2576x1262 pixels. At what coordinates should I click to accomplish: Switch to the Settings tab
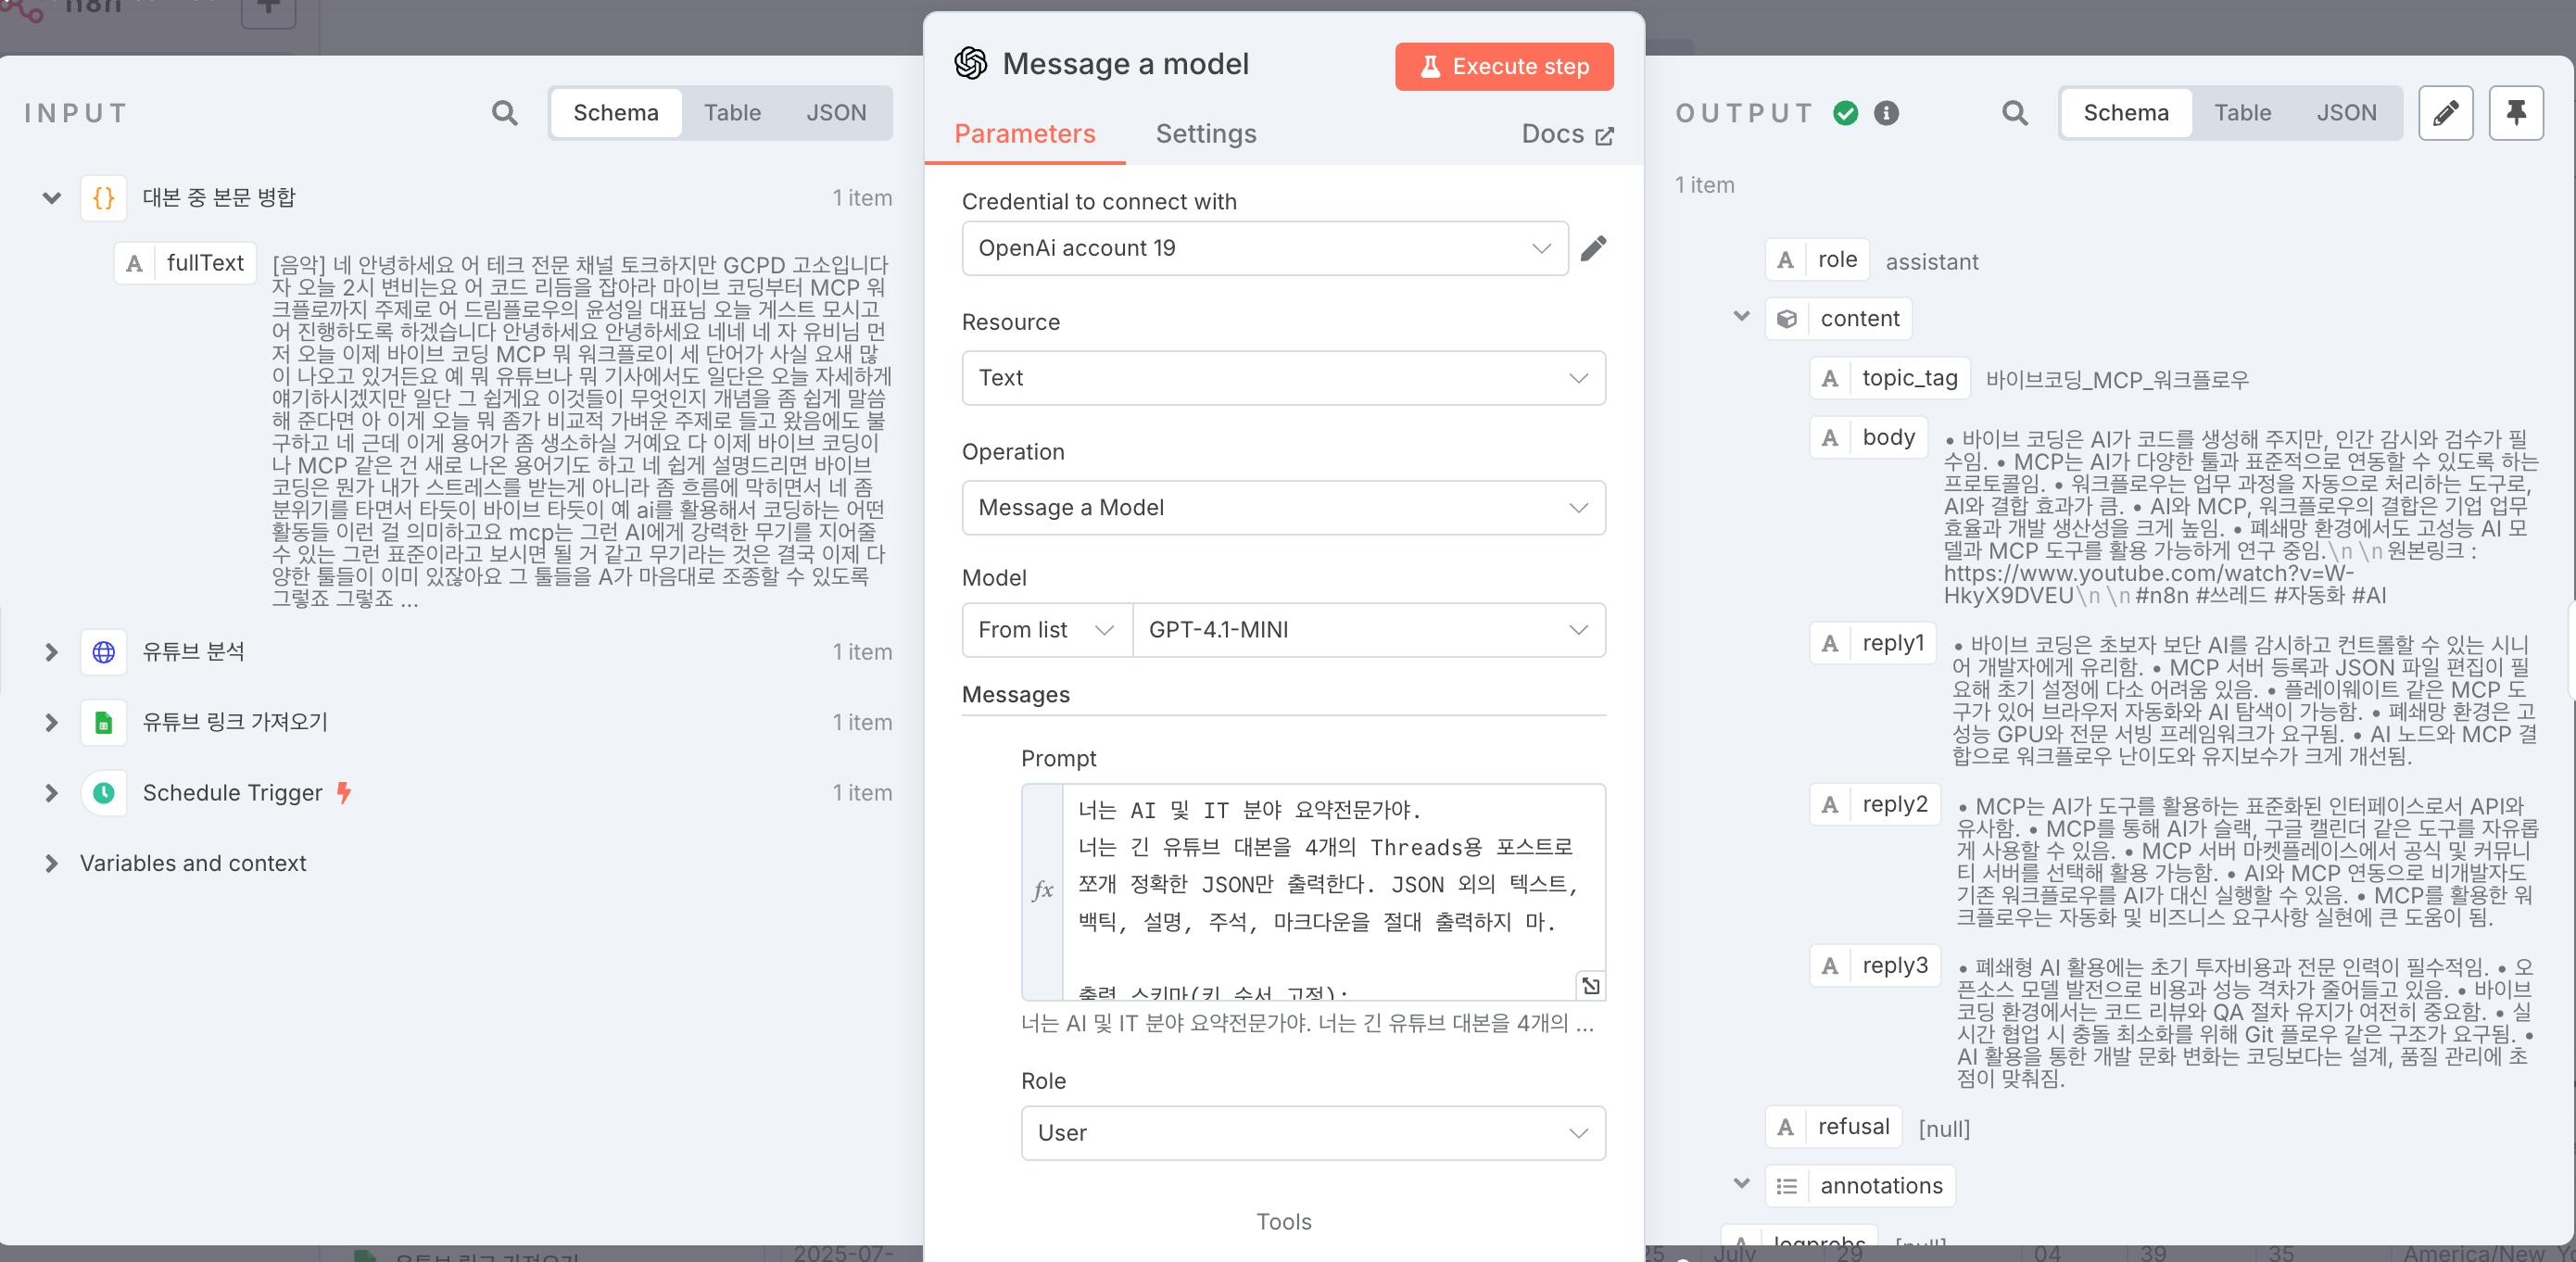(1205, 134)
